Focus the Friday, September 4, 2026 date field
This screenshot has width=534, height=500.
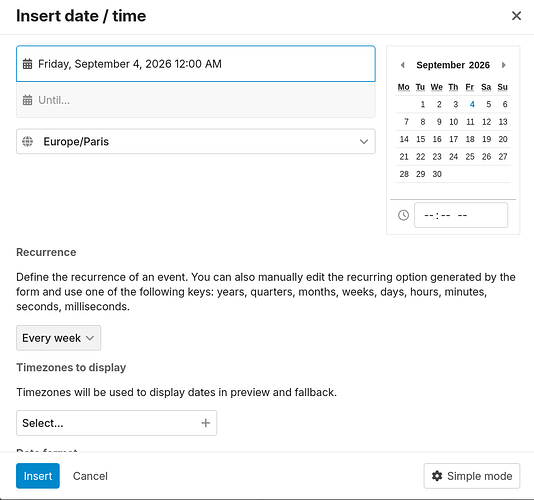196,64
